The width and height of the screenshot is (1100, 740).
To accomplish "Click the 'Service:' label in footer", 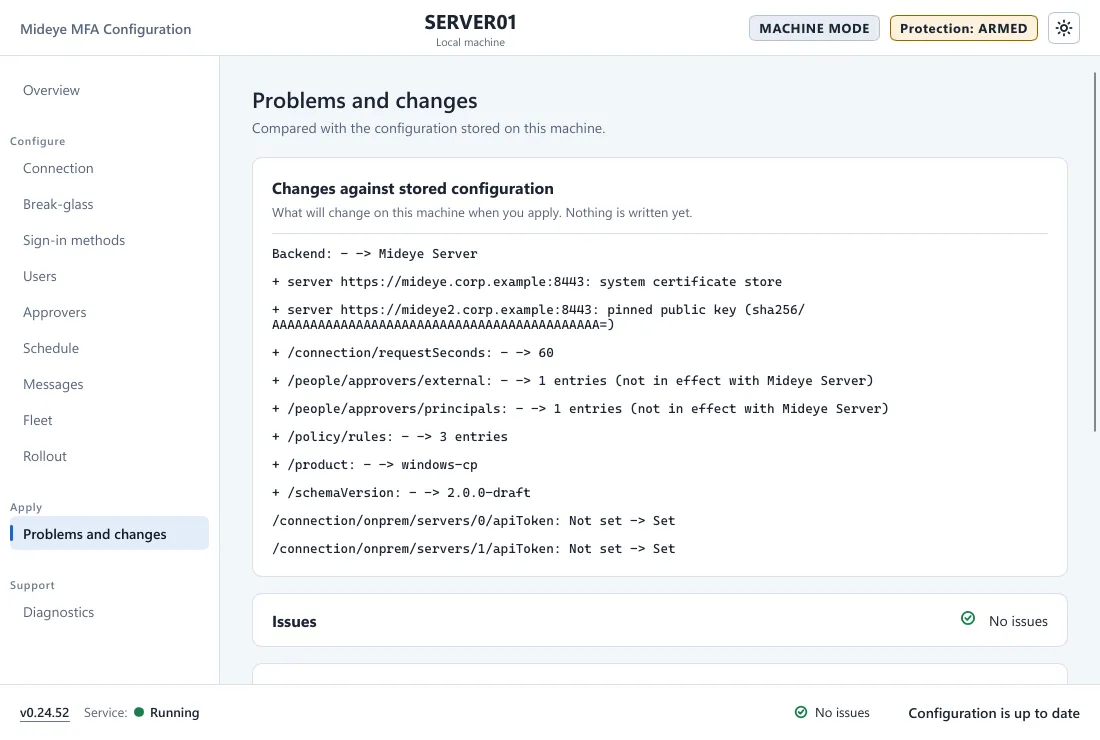I will click(x=105, y=713).
